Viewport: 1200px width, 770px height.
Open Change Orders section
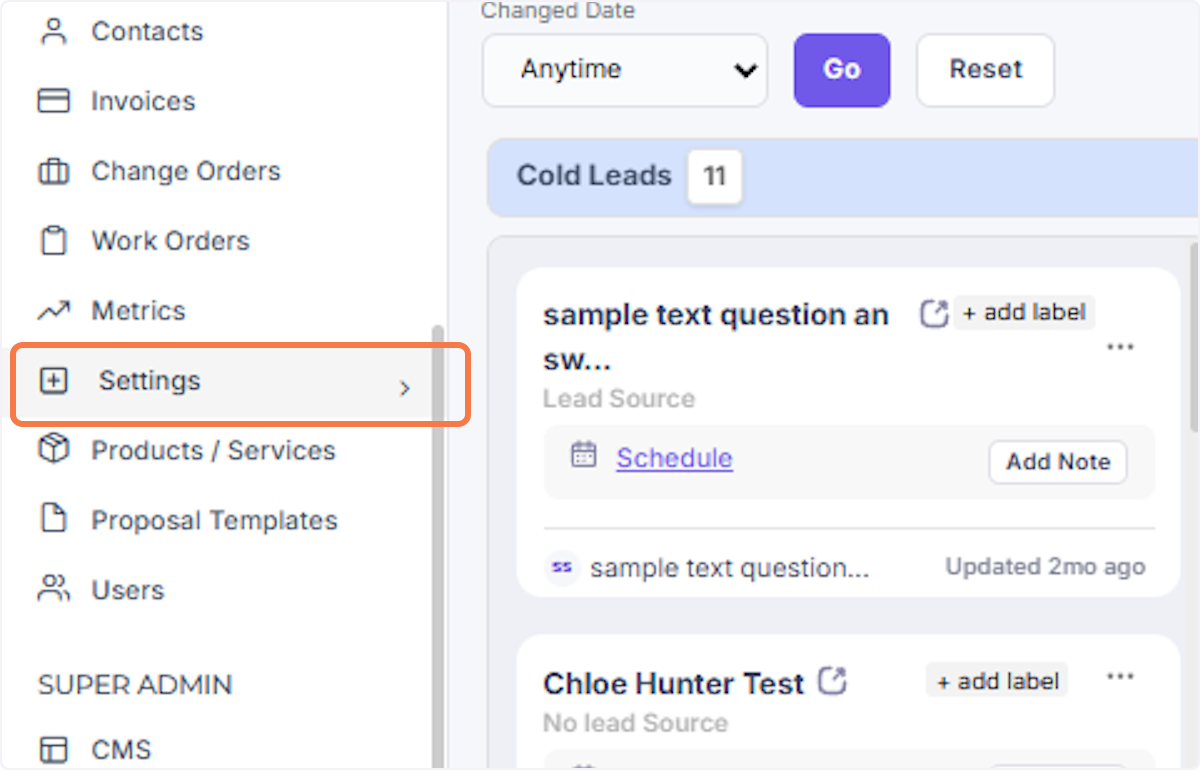point(186,171)
